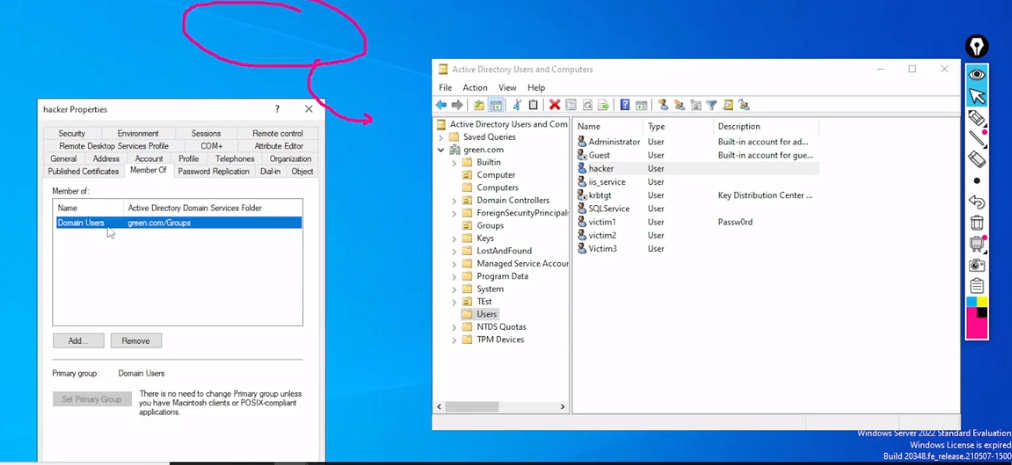Image resolution: width=1012 pixels, height=465 pixels.
Task: Click the Find objects toolbar icon
Action: pyautogui.click(x=728, y=105)
